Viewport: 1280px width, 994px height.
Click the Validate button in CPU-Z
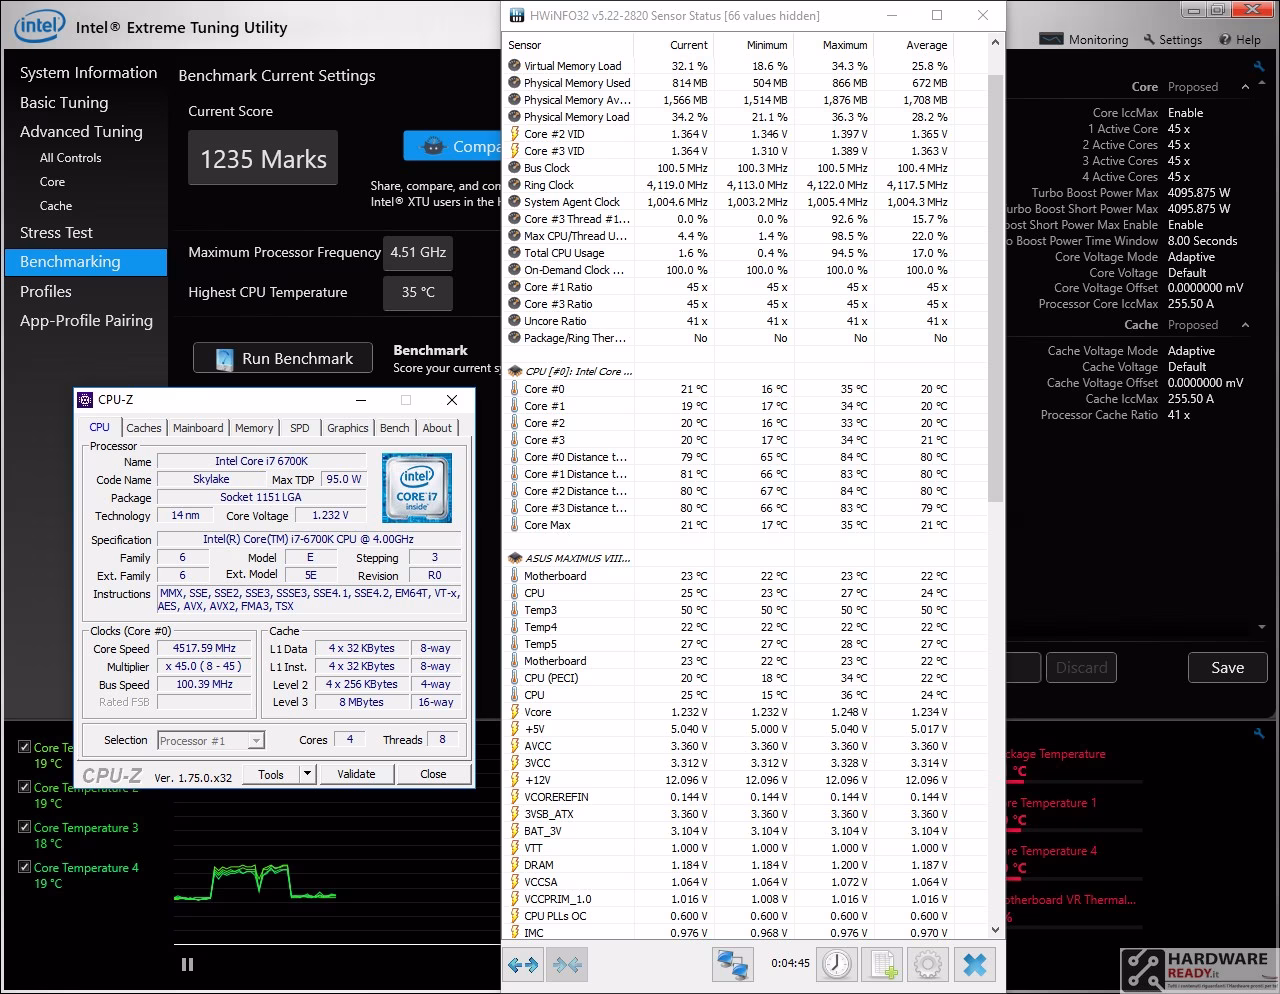point(356,774)
